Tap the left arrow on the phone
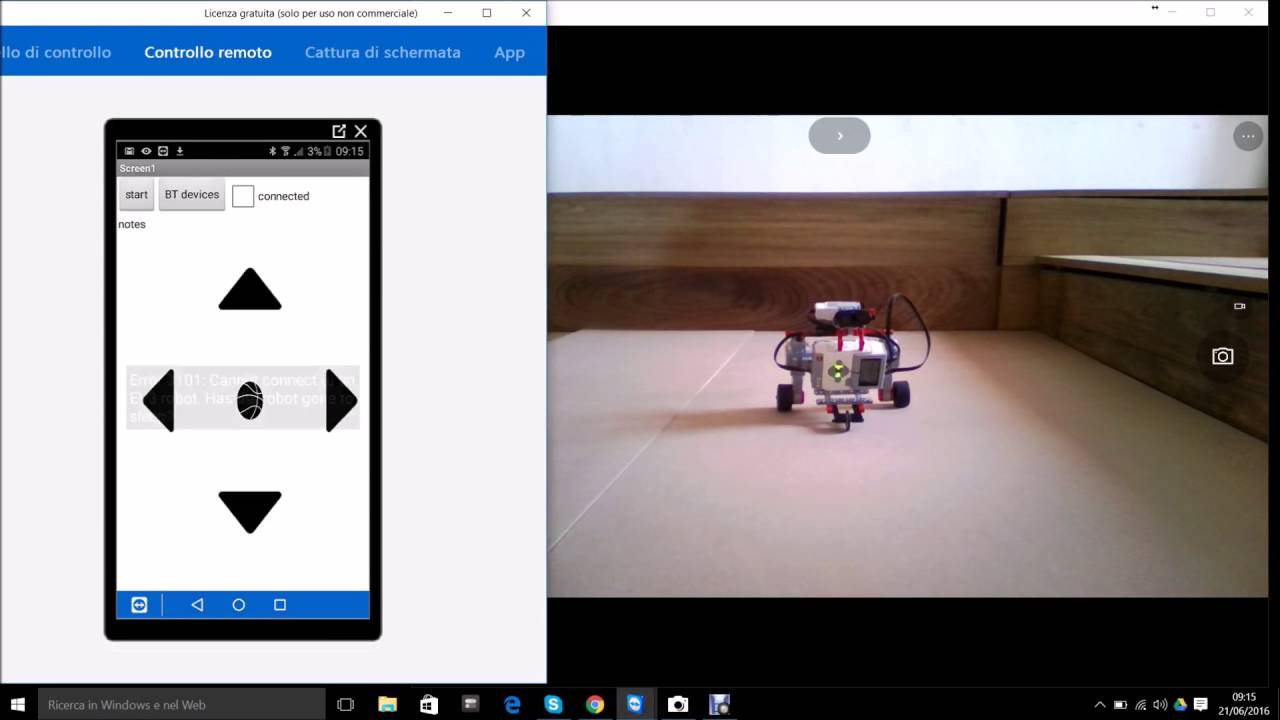 160,401
